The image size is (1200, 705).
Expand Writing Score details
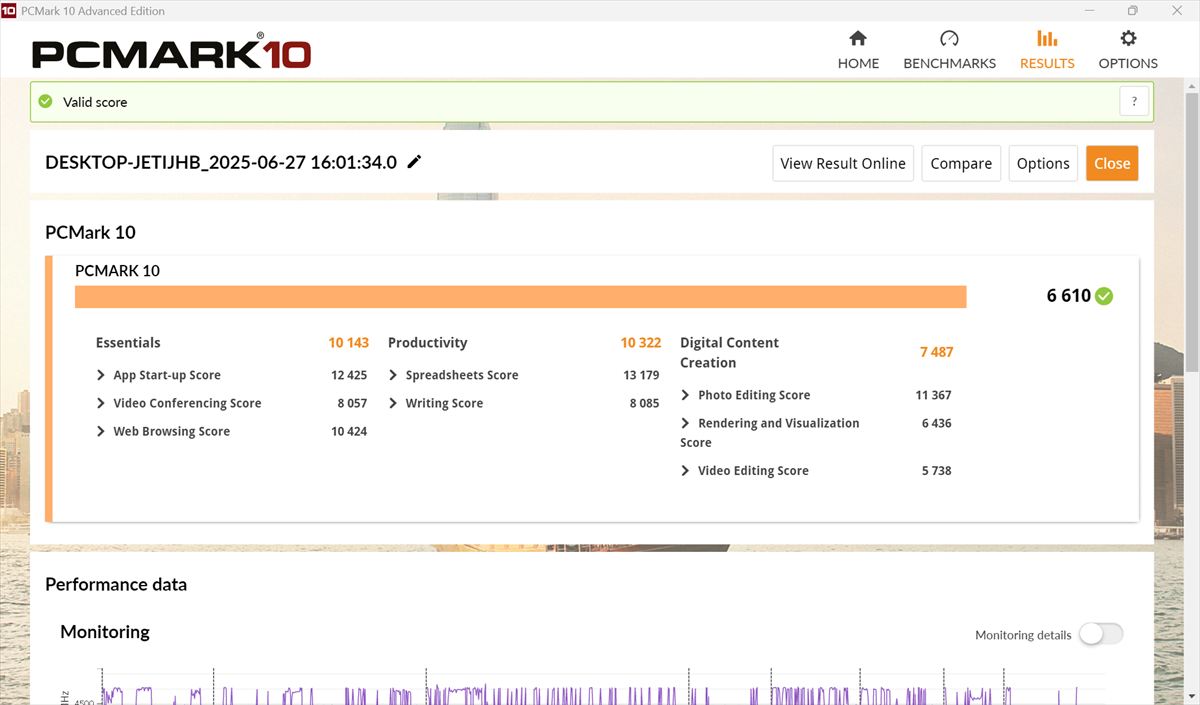click(x=393, y=403)
